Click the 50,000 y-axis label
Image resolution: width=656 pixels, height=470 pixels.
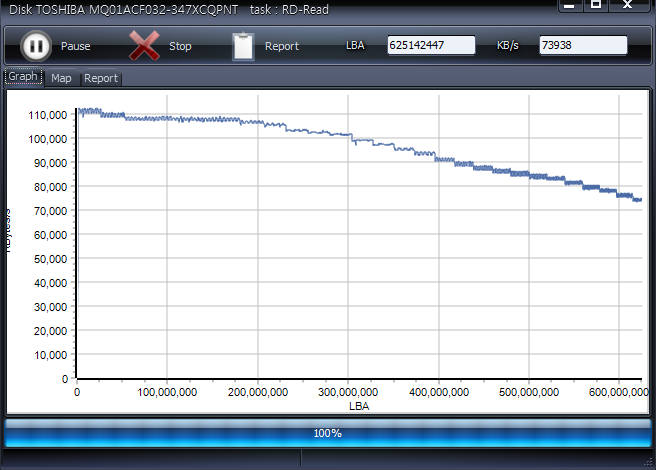[50, 259]
